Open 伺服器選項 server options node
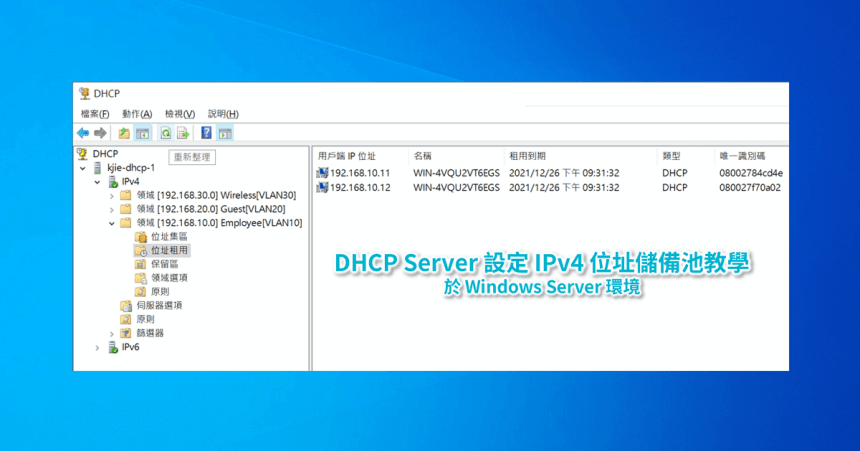The image size is (860, 451). [159, 305]
